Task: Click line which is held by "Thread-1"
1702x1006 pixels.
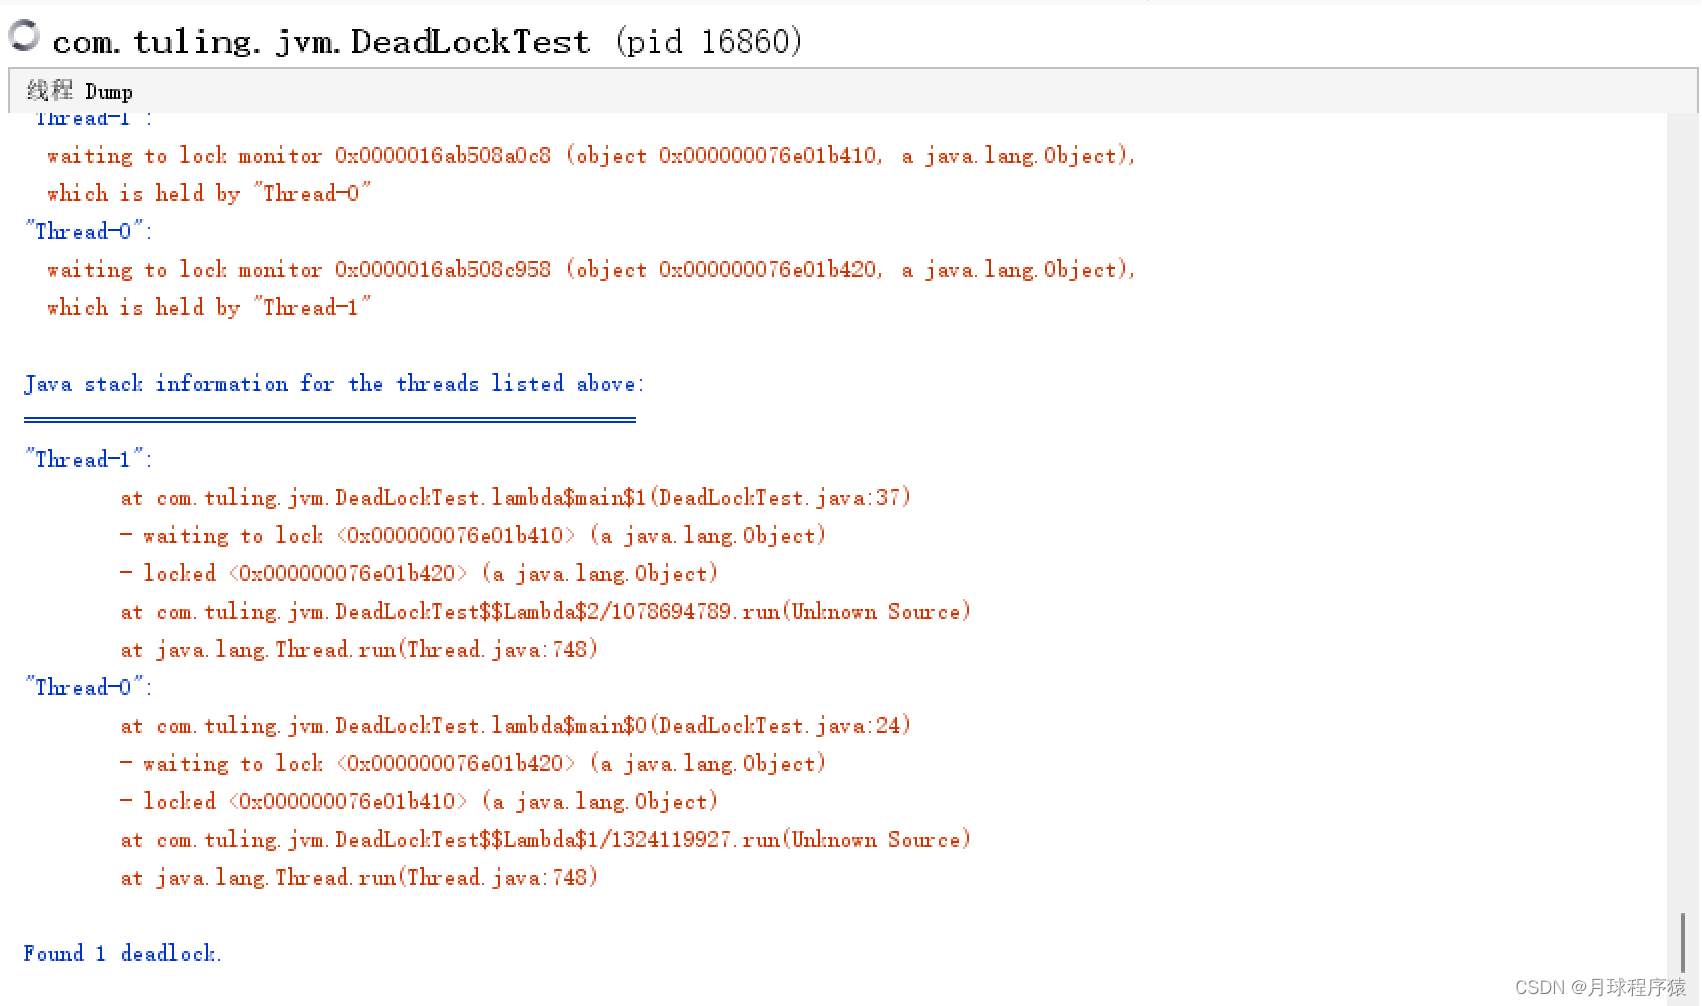Action: click(x=209, y=308)
